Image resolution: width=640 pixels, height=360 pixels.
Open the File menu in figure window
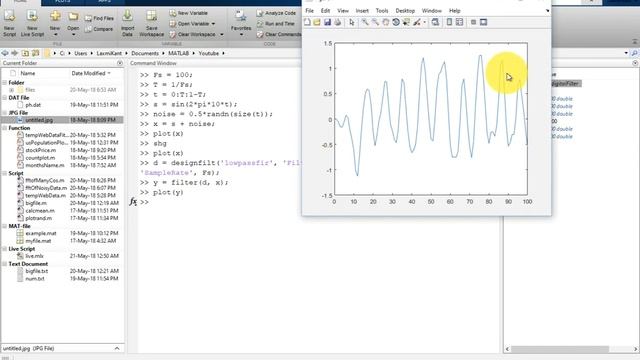coord(309,11)
